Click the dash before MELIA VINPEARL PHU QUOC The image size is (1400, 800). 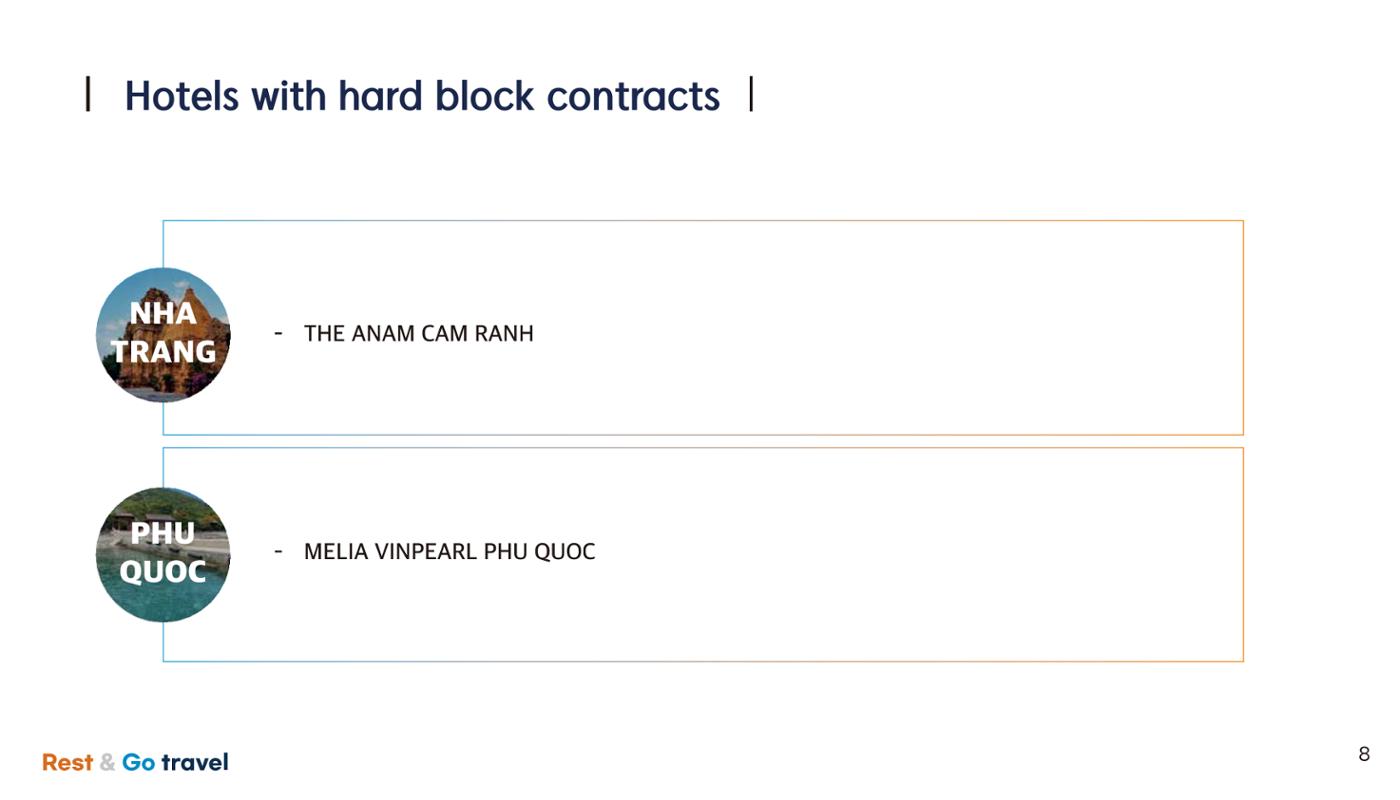coord(279,551)
